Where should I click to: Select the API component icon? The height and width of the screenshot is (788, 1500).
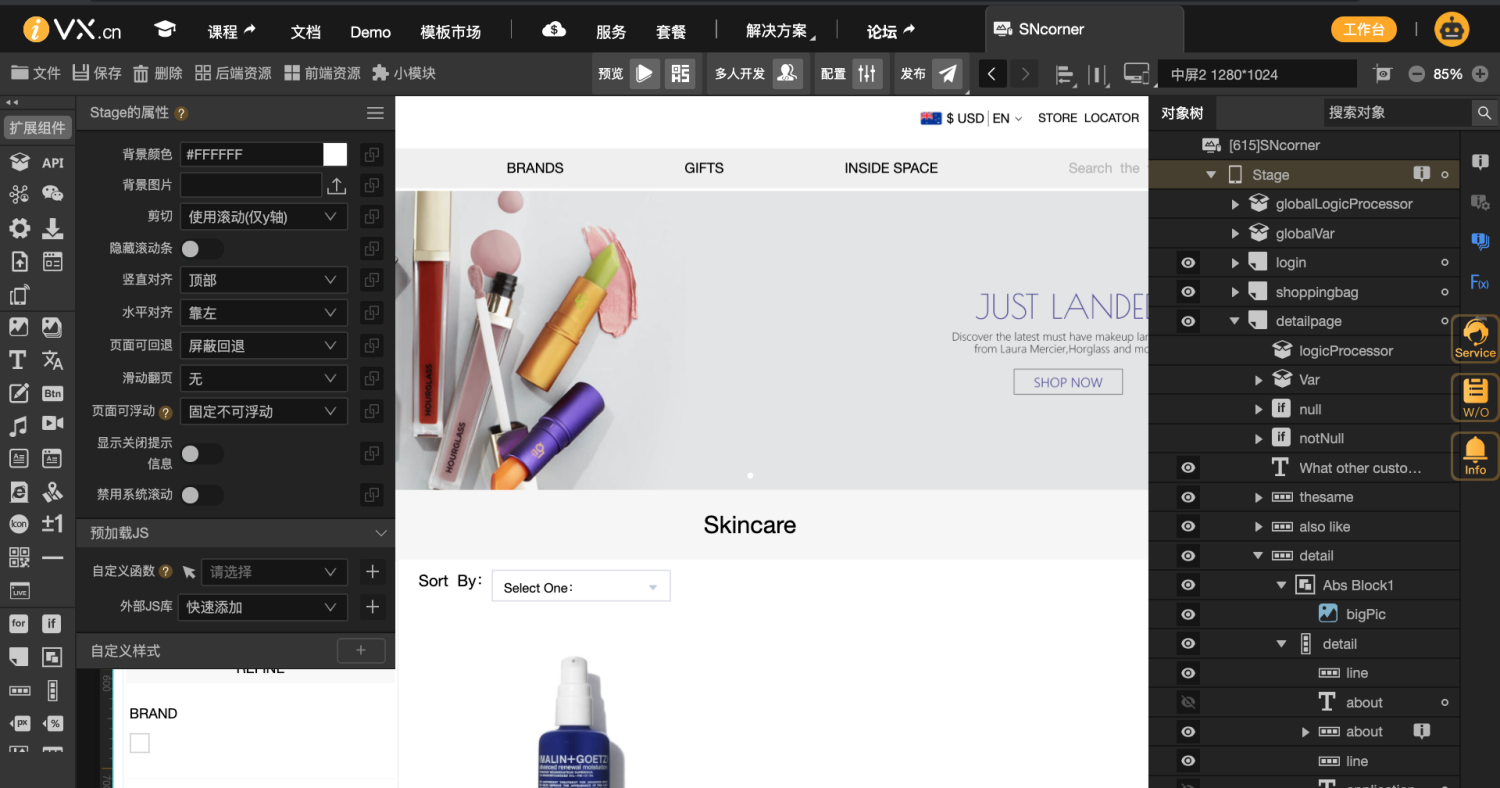(x=53, y=163)
